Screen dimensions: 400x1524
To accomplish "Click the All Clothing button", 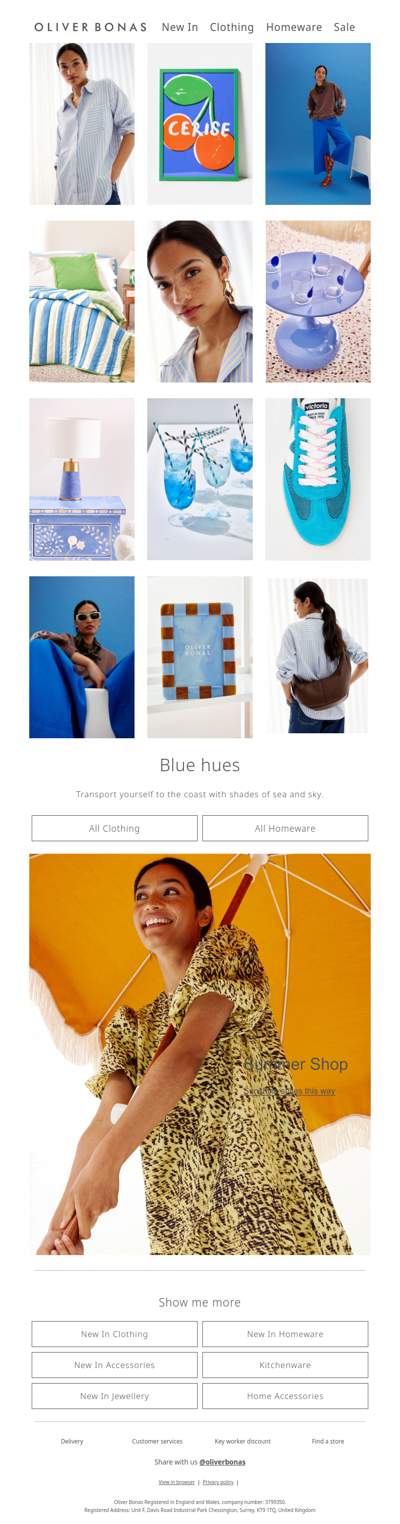I will click(114, 828).
